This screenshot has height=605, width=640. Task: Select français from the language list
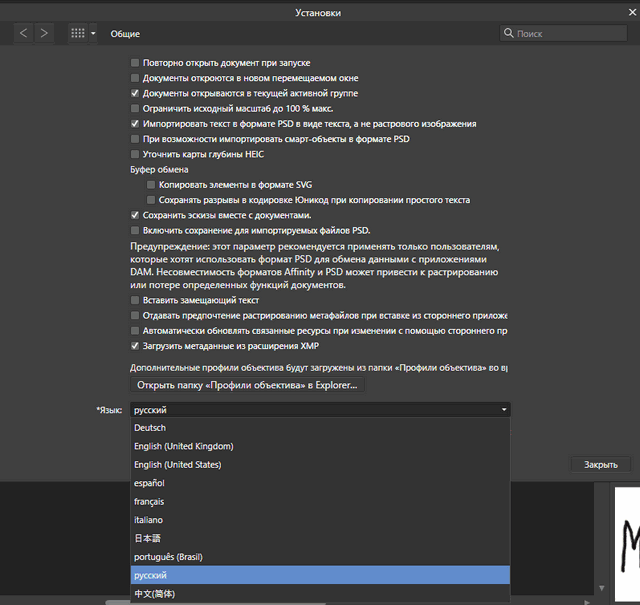(x=150, y=502)
